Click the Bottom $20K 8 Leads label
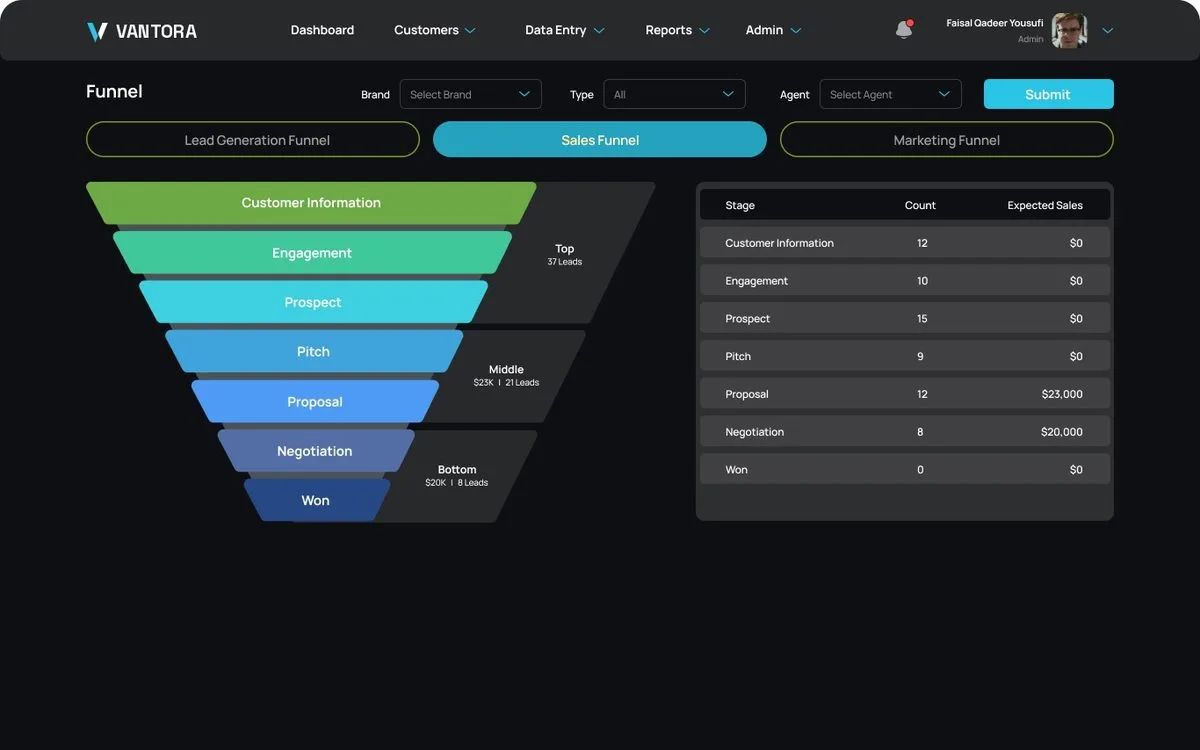Screen dimensions: 1200x750 click(457, 475)
